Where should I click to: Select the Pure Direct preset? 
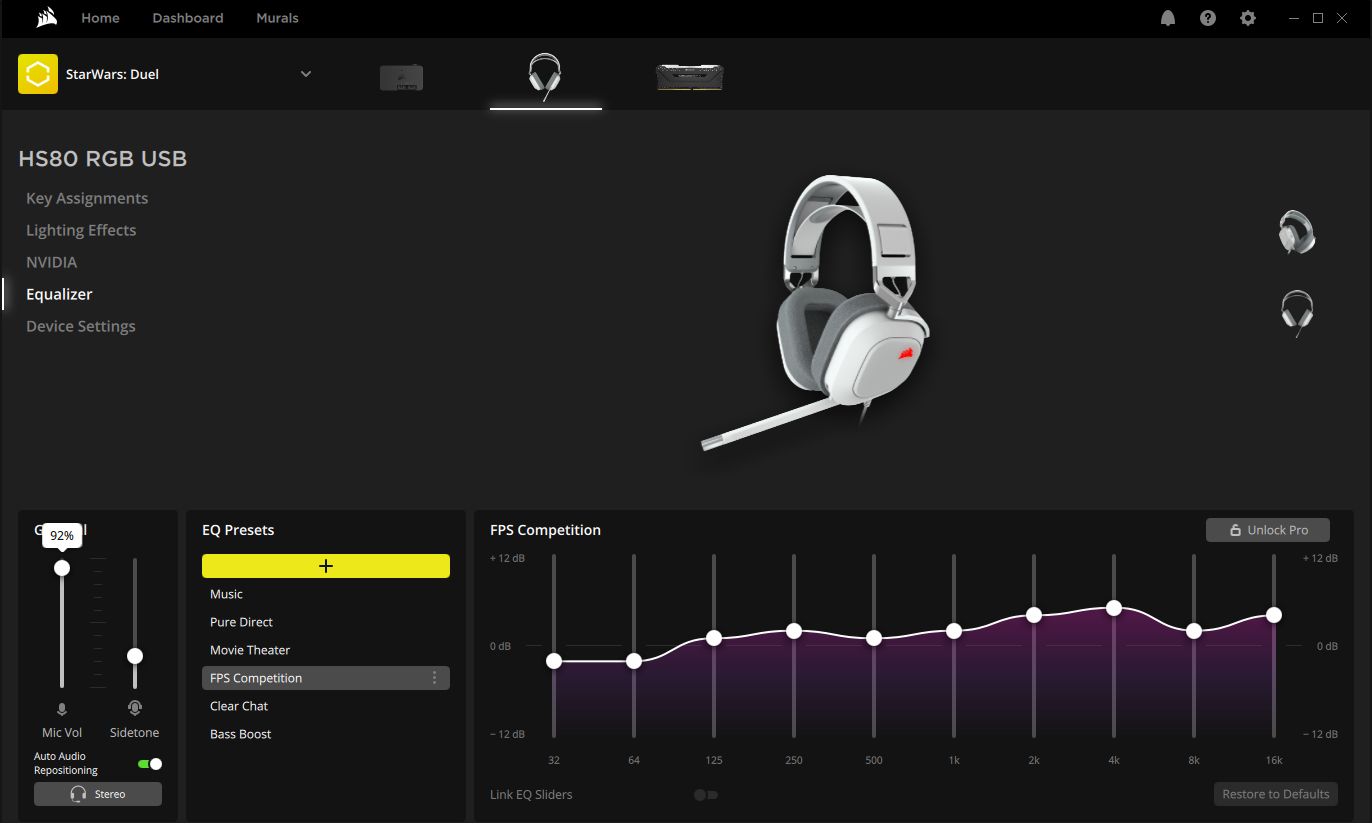[326, 622]
